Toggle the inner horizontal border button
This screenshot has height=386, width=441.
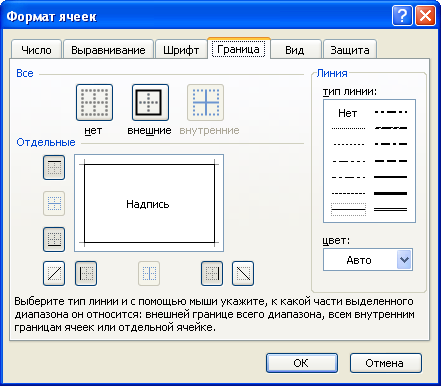[54, 203]
